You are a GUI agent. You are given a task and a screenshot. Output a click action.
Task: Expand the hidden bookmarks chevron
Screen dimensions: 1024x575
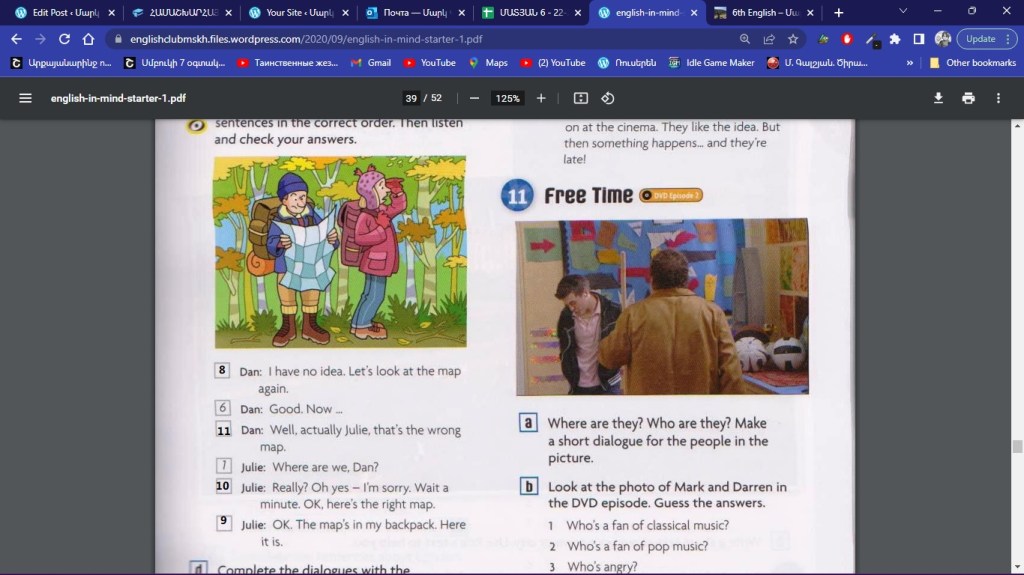909,62
